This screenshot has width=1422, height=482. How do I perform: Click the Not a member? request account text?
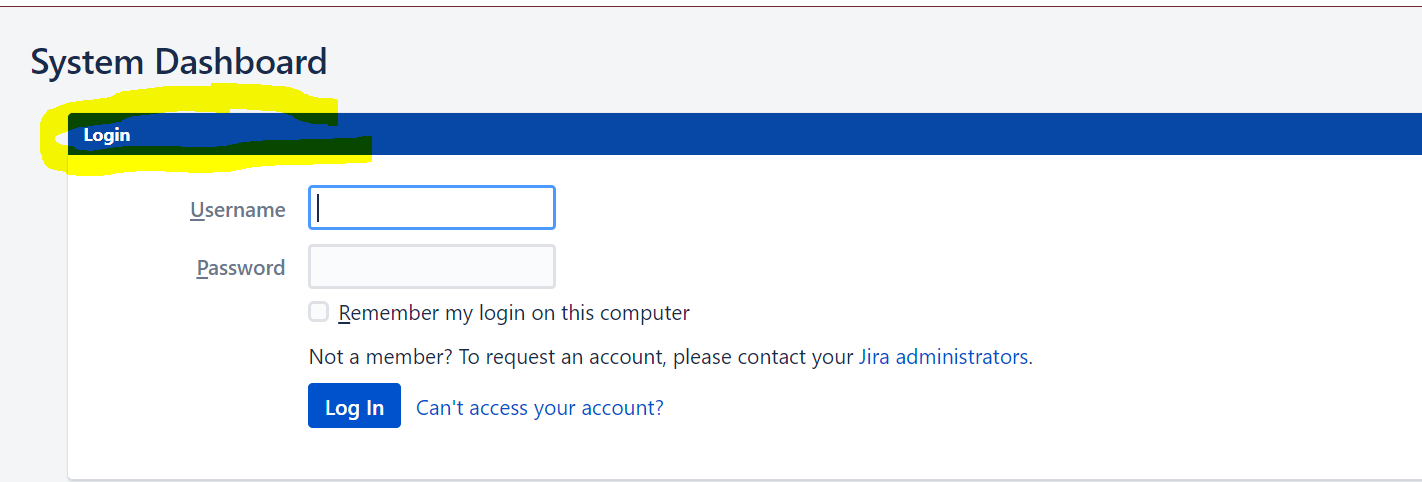[581, 357]
